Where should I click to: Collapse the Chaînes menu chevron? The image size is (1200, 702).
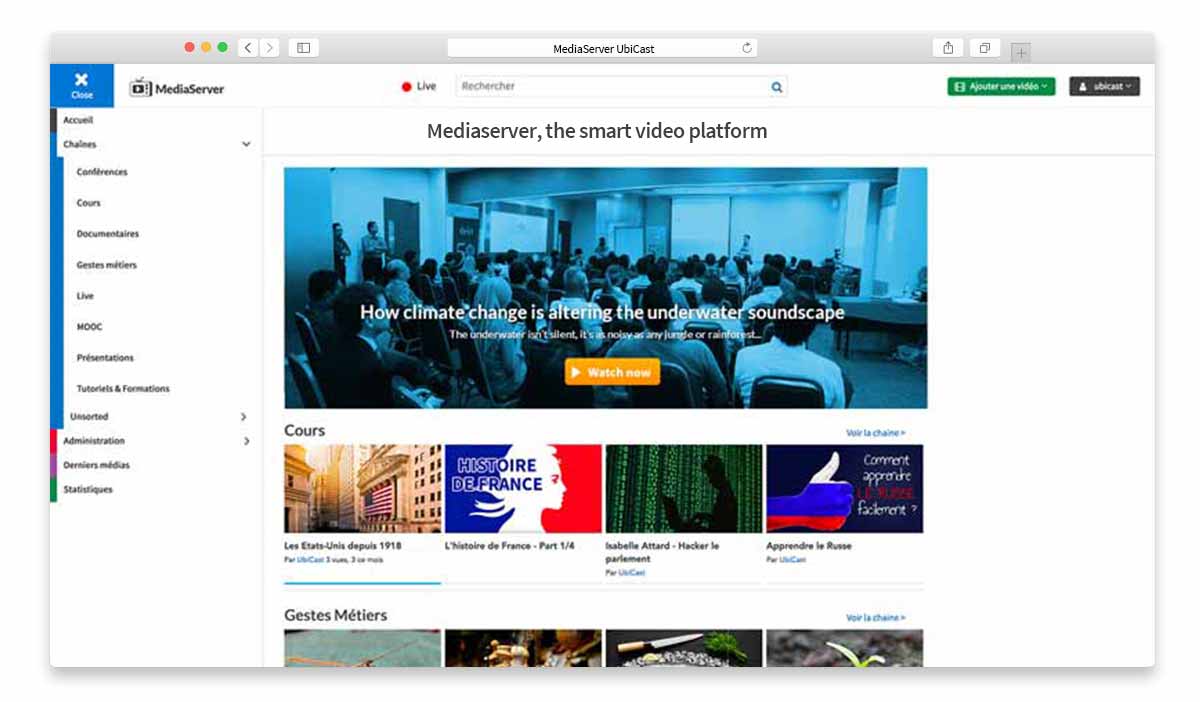[x=246, y=145]
